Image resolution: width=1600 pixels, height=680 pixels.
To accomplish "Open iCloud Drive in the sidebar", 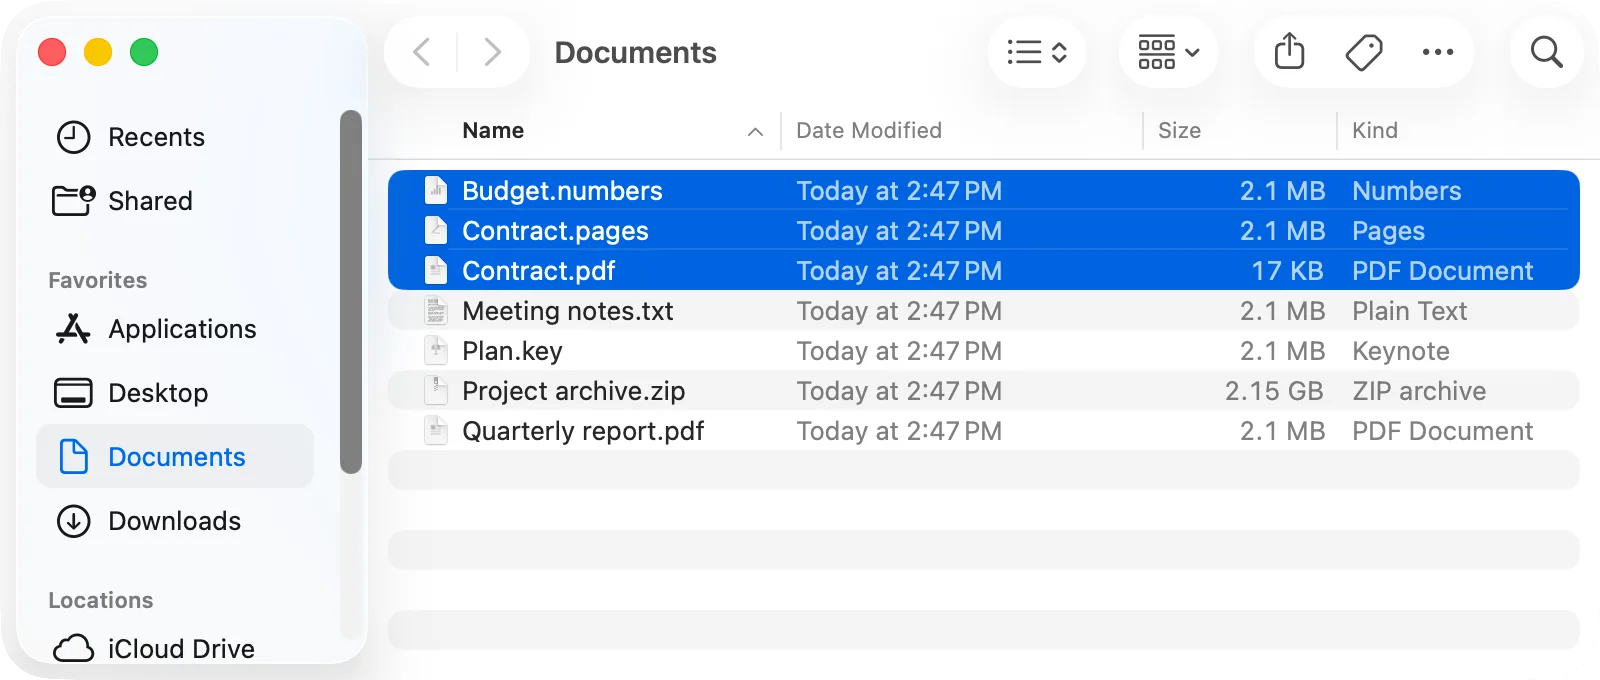I will point(175,649).
